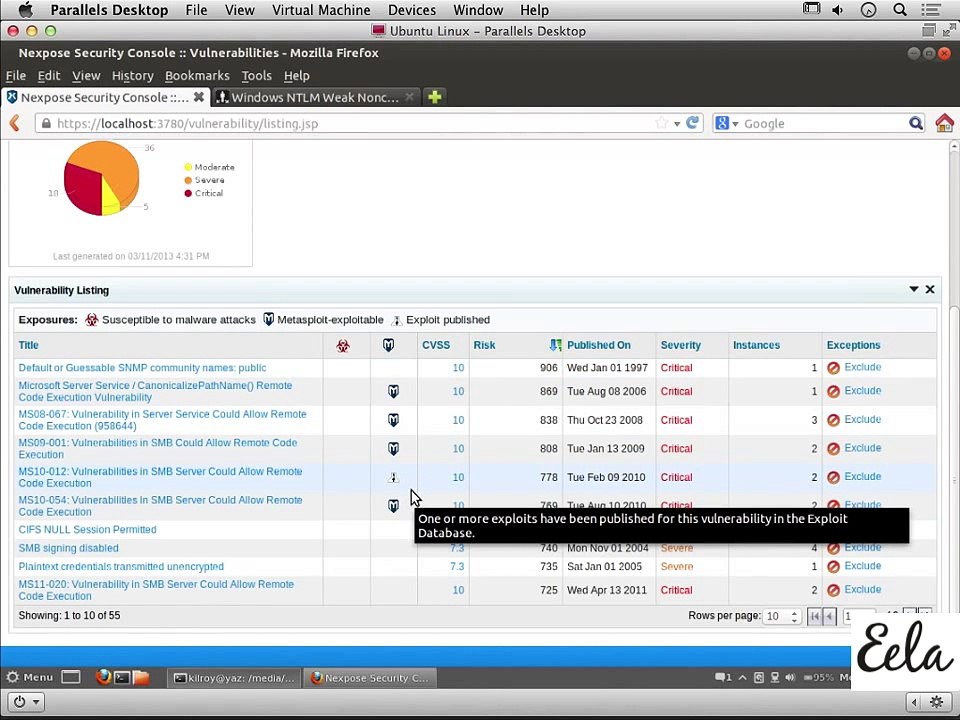
Task: Bookmark page using the star icon
Action: click(661, 123)
